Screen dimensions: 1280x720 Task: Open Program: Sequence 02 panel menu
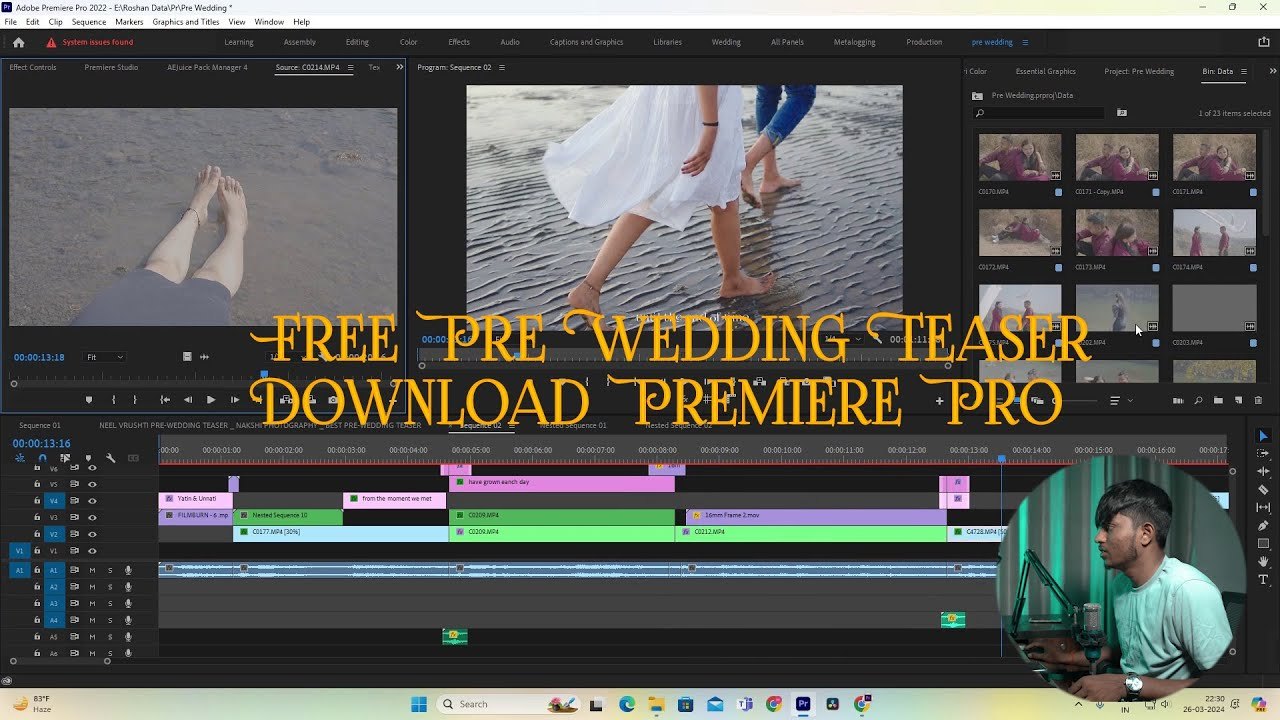(502, 67)
